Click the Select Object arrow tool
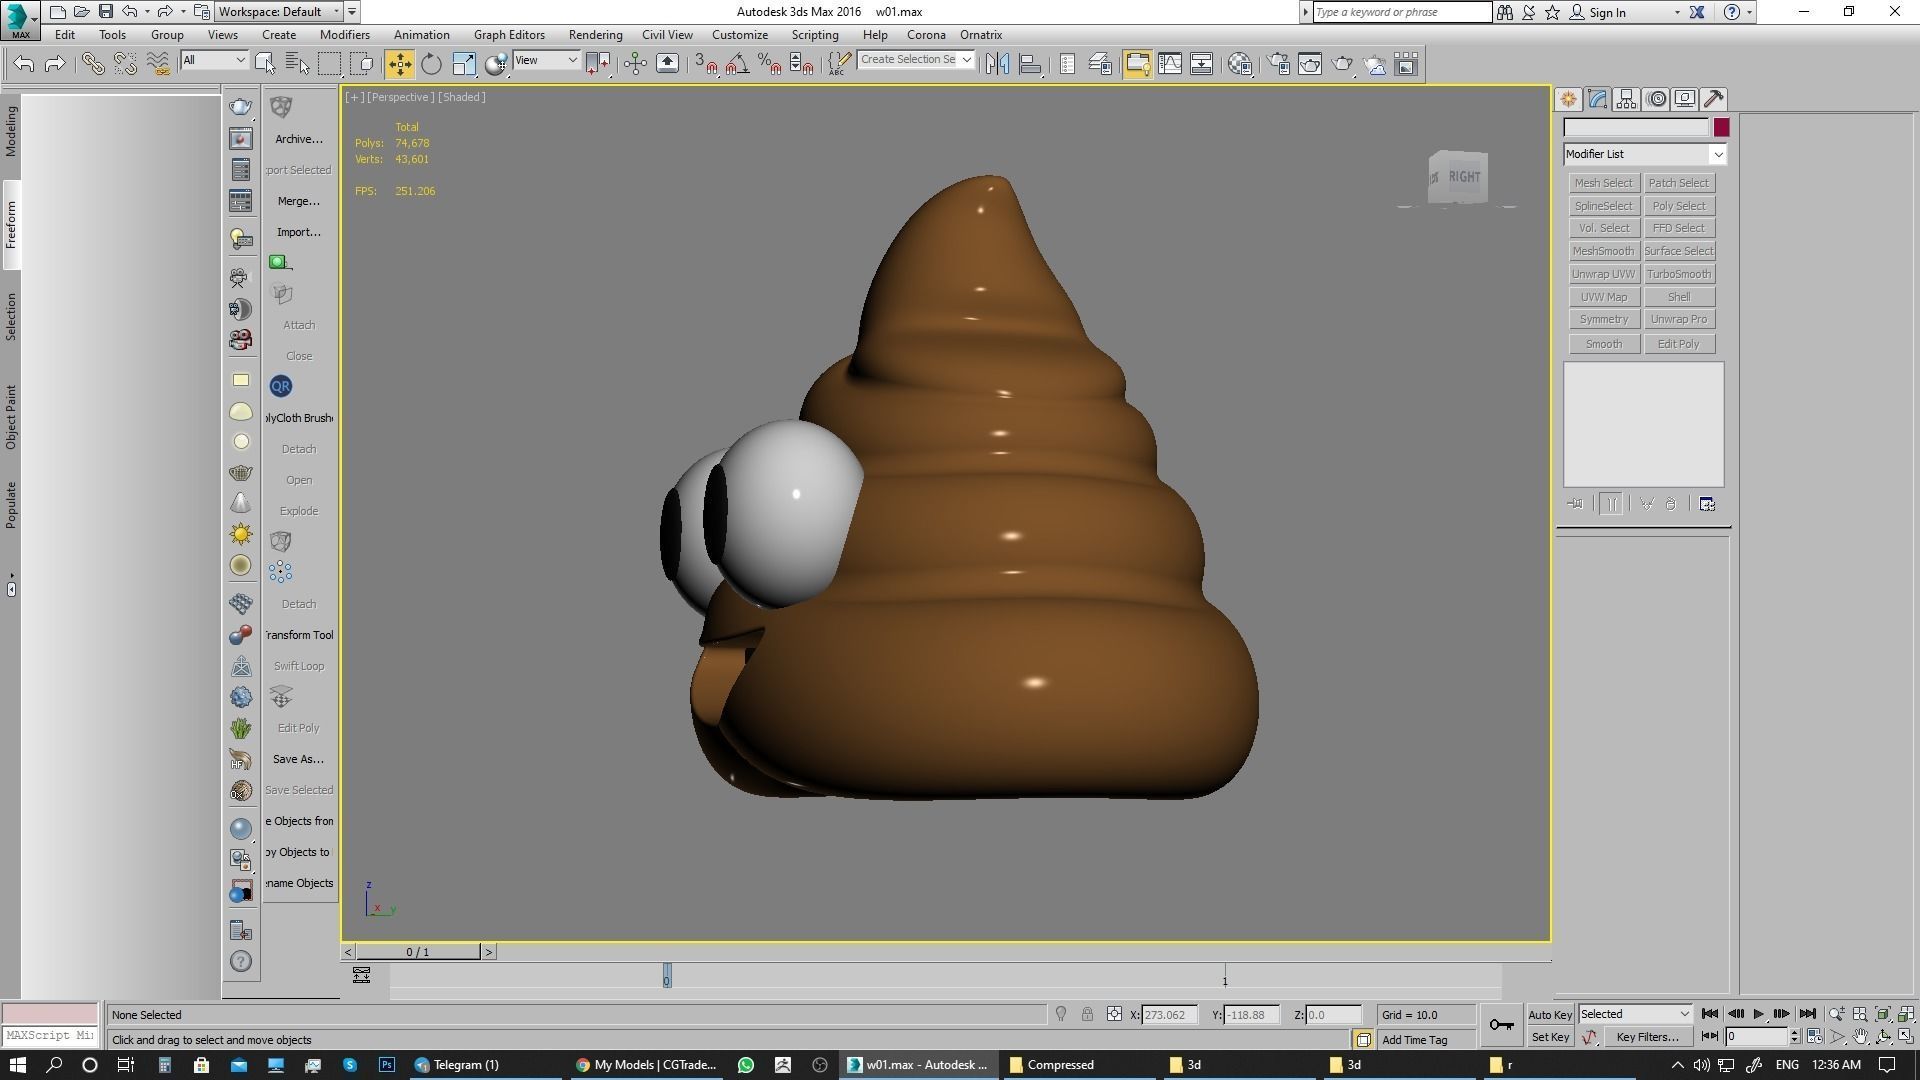The height and width of the screenshot is (1080, 1920). (x=265, y=64)
